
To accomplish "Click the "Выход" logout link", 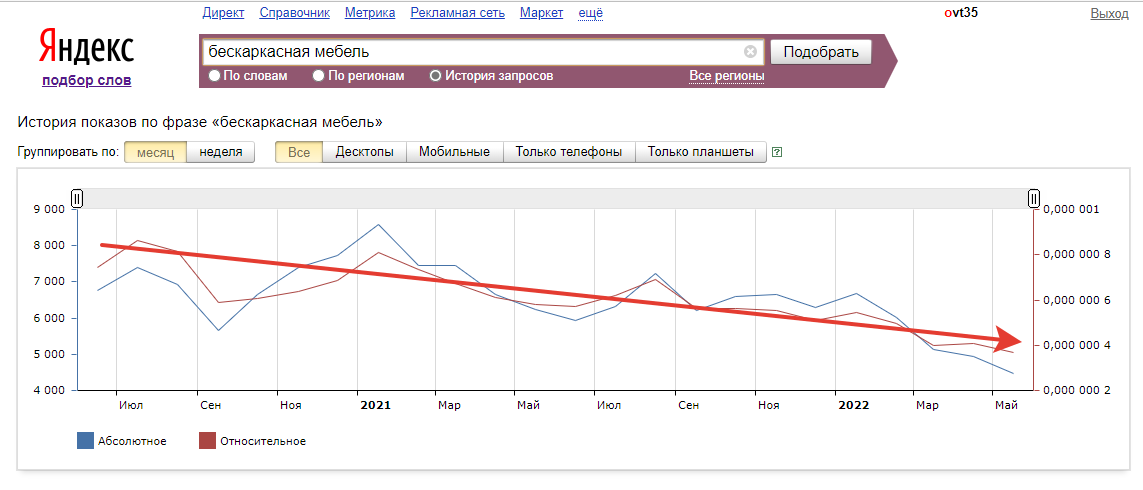I will tap(1109, 13).
